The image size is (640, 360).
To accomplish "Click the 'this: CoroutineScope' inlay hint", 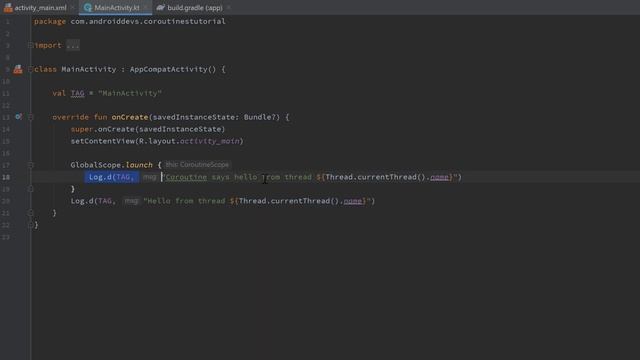I will click(197, 165).
